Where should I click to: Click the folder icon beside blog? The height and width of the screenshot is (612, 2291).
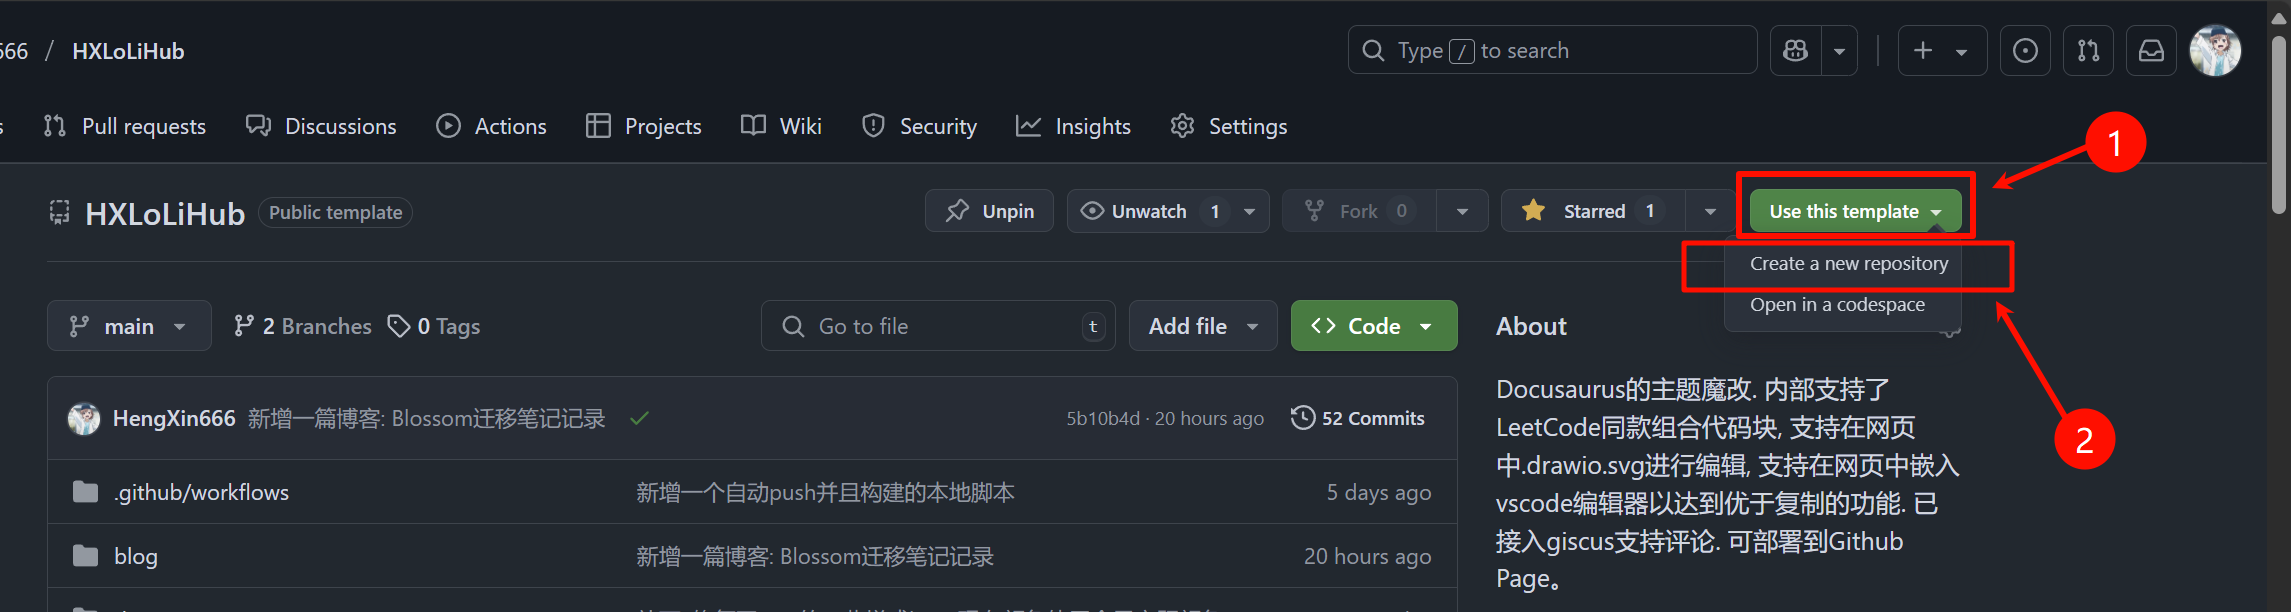[x=86, y=555]
